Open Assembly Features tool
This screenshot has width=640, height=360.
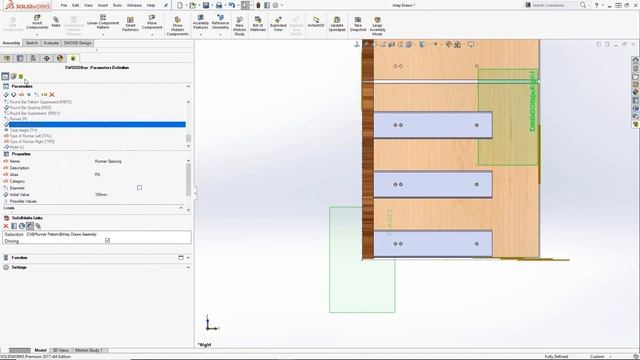200,22
